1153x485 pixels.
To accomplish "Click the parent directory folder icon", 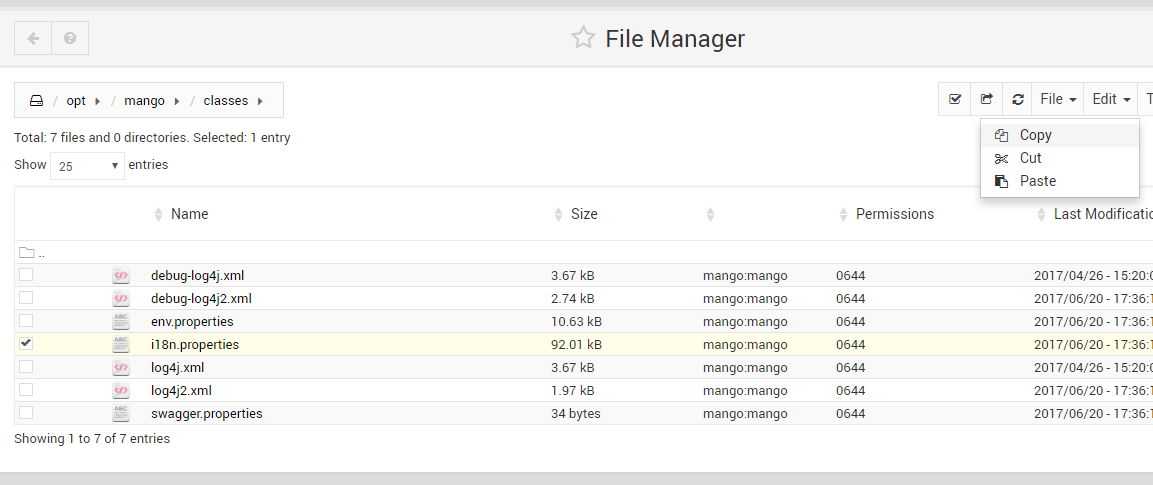I will (27, 253).
